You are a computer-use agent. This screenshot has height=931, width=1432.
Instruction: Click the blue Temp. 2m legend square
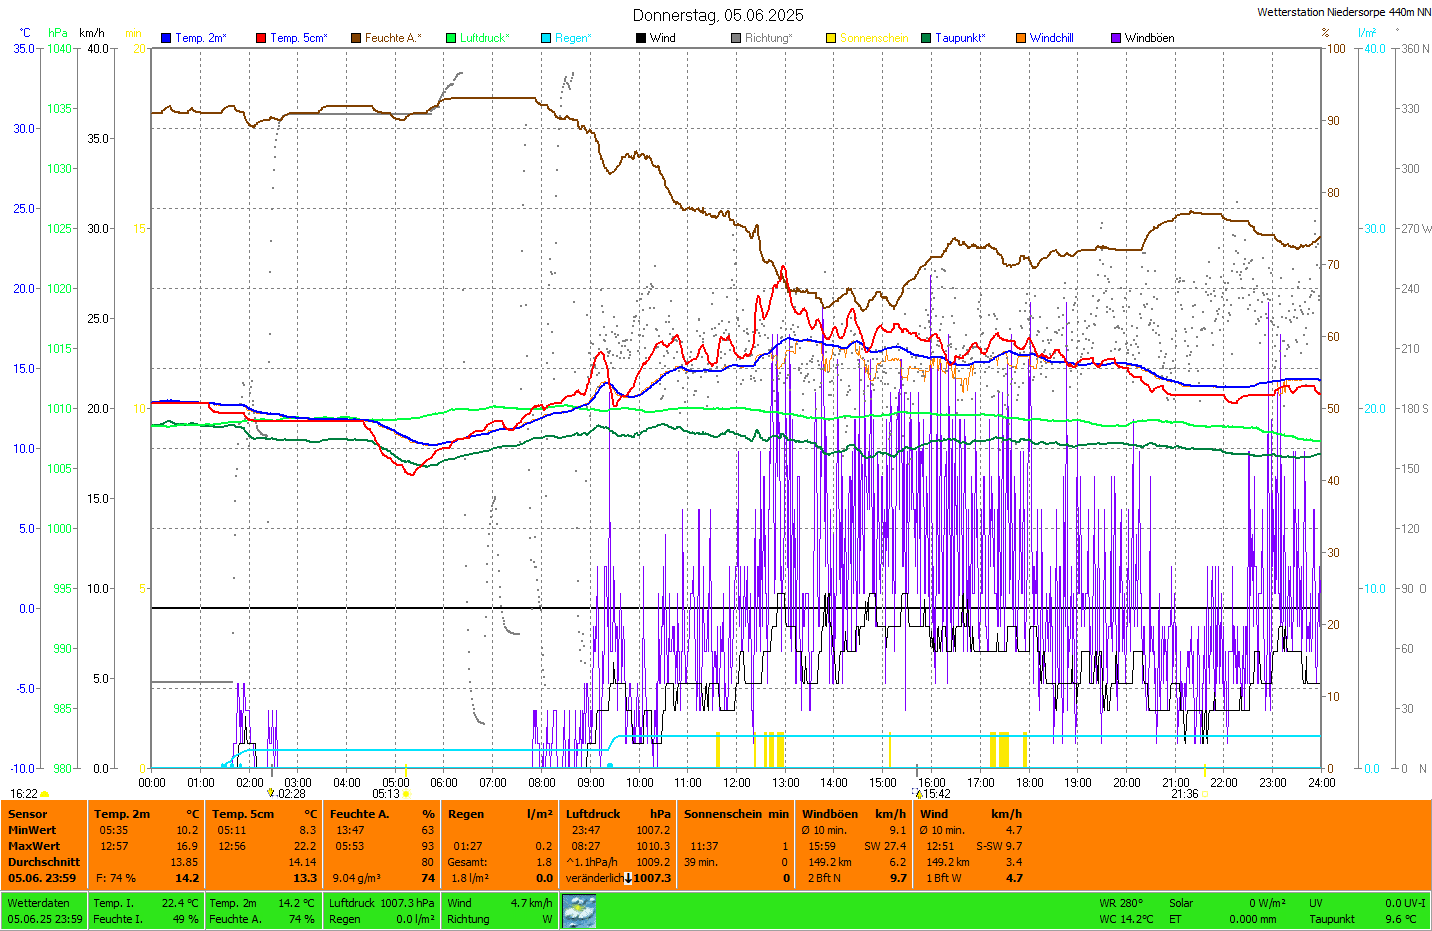166,38
